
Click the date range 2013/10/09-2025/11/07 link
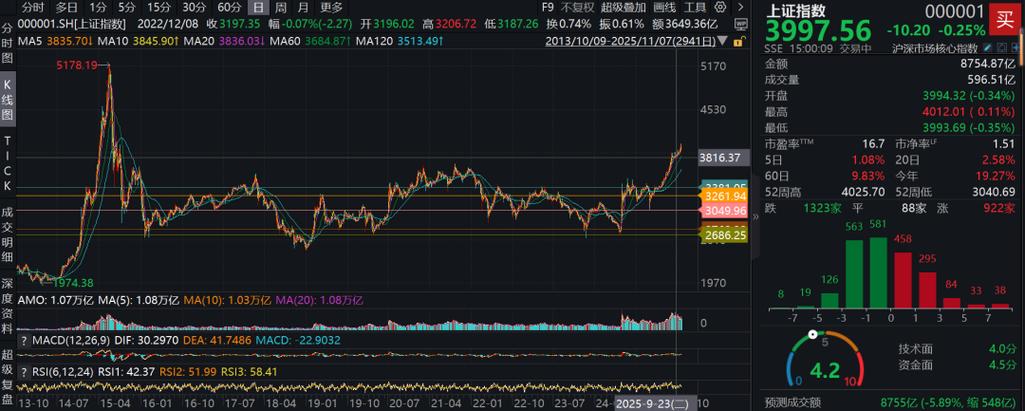point(611,41)
